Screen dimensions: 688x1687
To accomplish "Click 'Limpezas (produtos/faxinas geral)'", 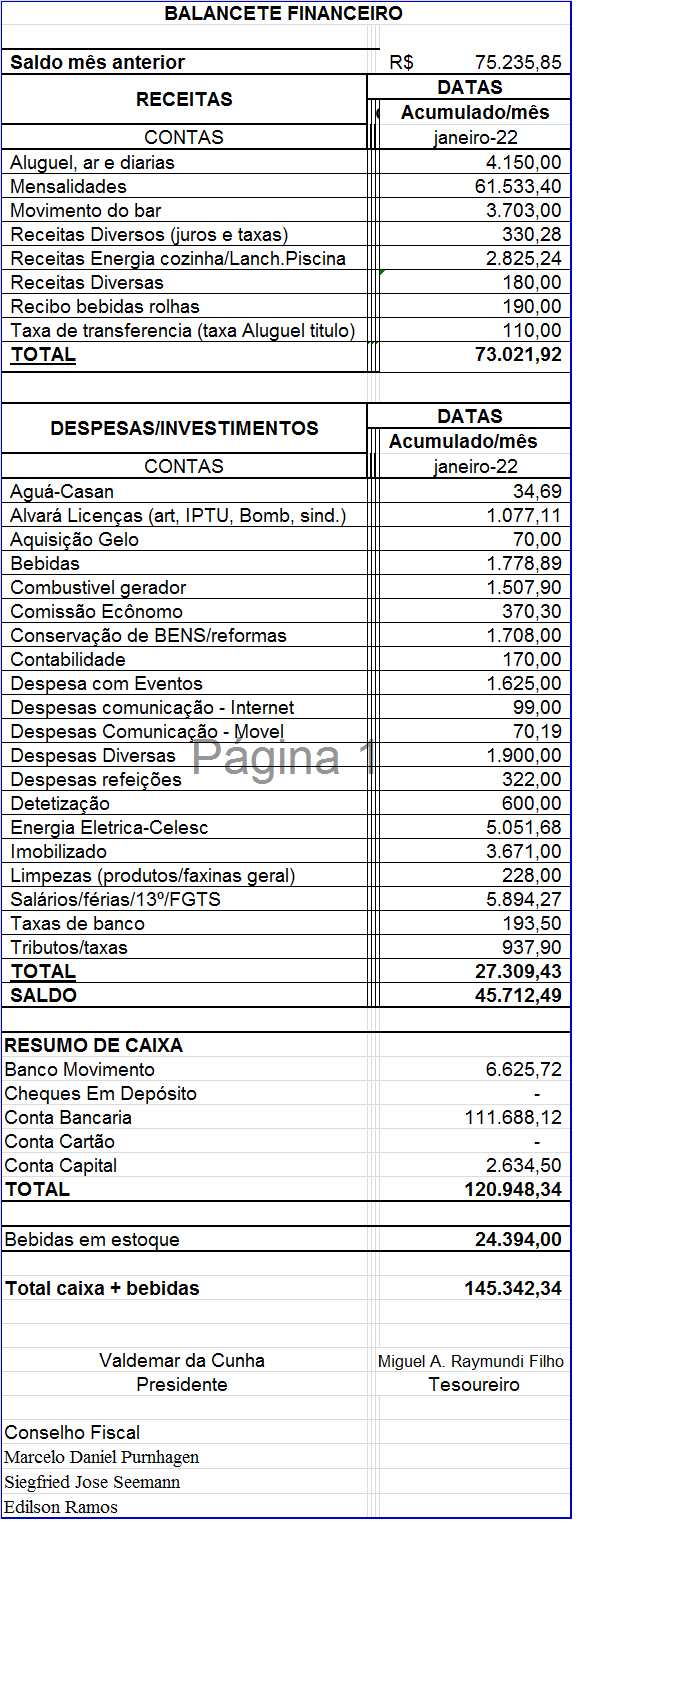I will [153, 875].
